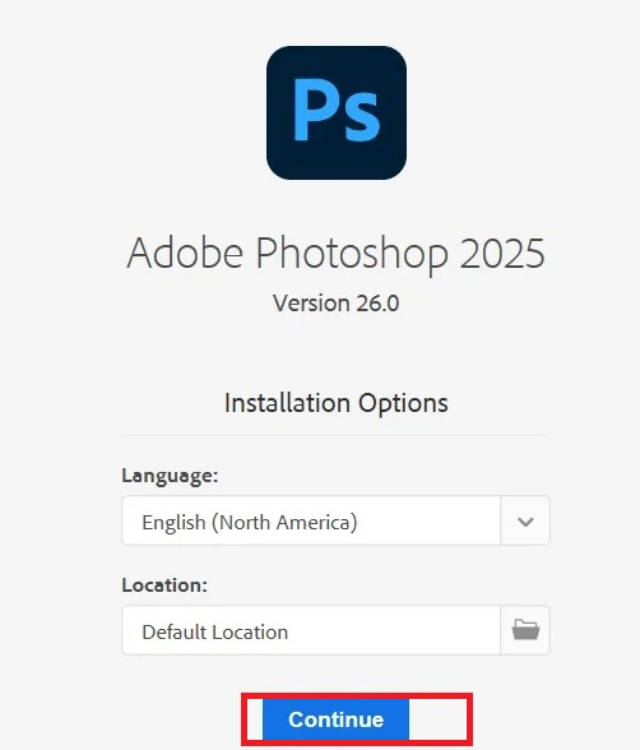Click the Location: label
Viewport: 640px width, 750px height.
[x=167, y=585]
